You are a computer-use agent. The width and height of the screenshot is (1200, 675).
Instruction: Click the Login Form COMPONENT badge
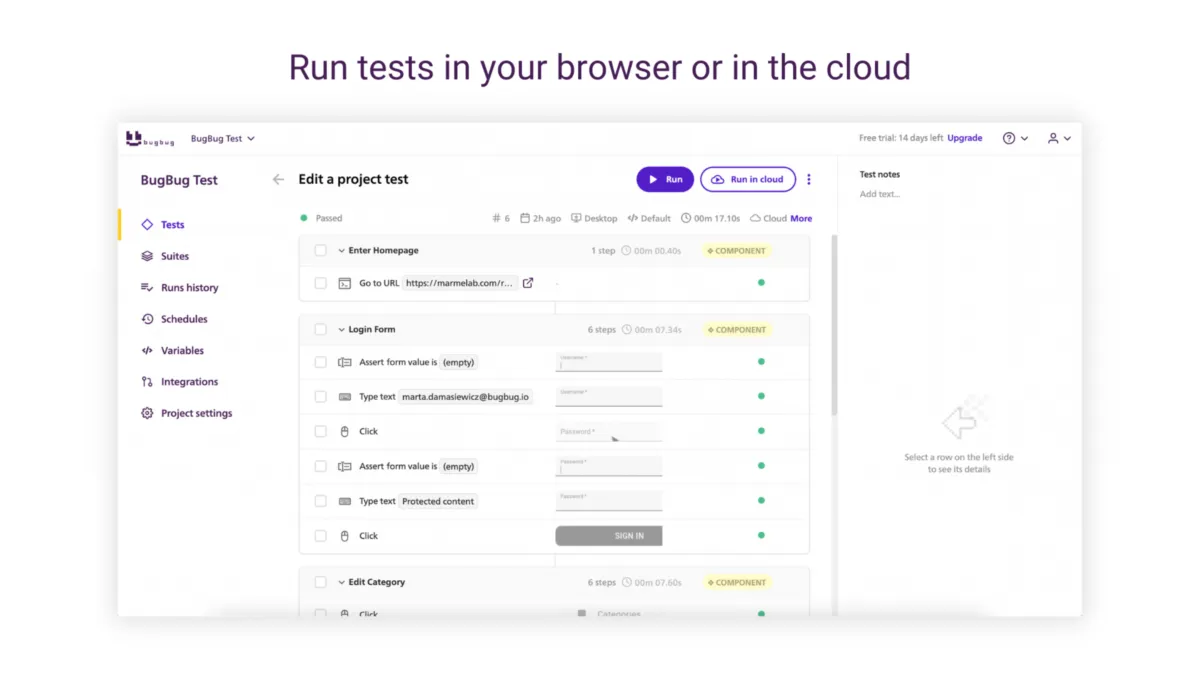pos(737,329)
